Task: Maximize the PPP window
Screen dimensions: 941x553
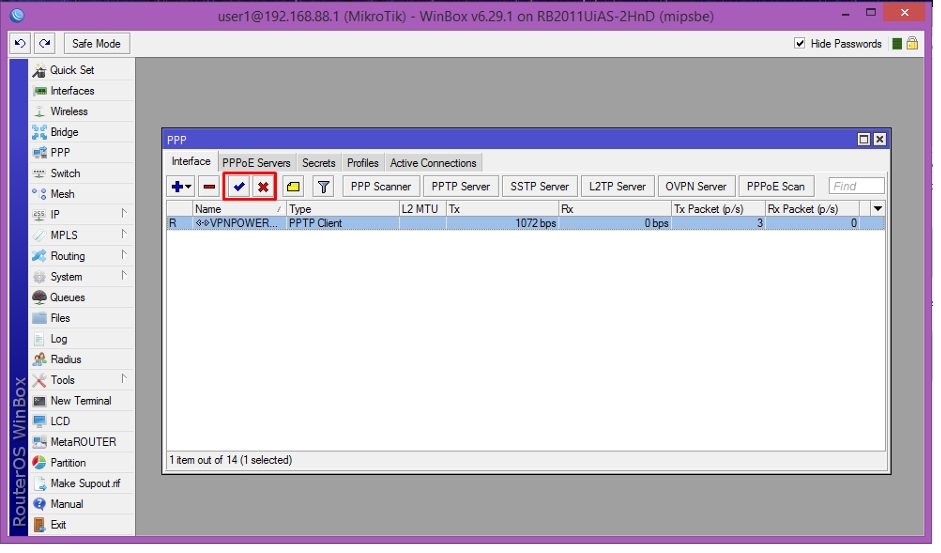Action: (x=864, y=140)
